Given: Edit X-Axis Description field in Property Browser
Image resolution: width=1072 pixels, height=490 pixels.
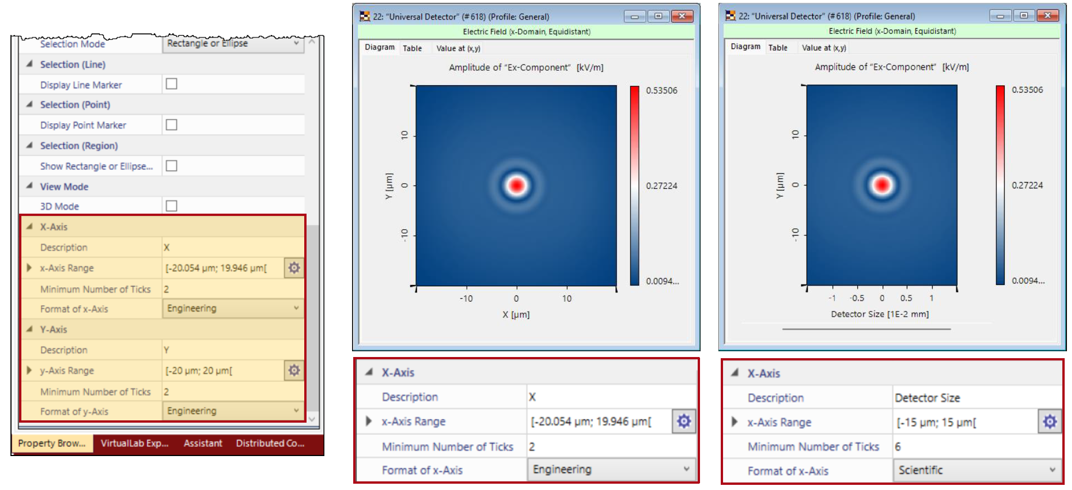Looking at the screenshot, I should tap(233, 247).
